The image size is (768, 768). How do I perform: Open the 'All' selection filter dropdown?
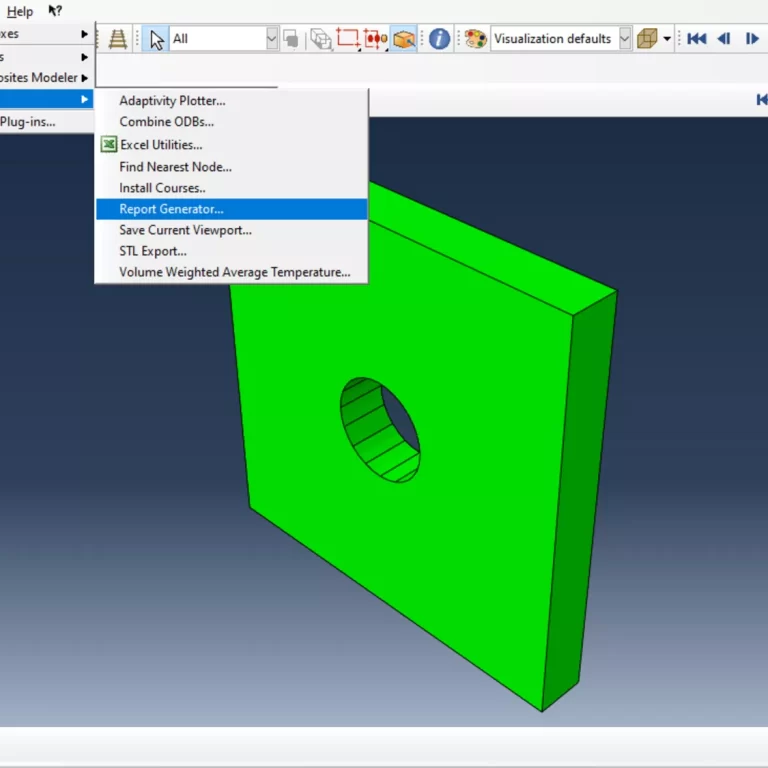pyautogui.click(x=272, y=39)
